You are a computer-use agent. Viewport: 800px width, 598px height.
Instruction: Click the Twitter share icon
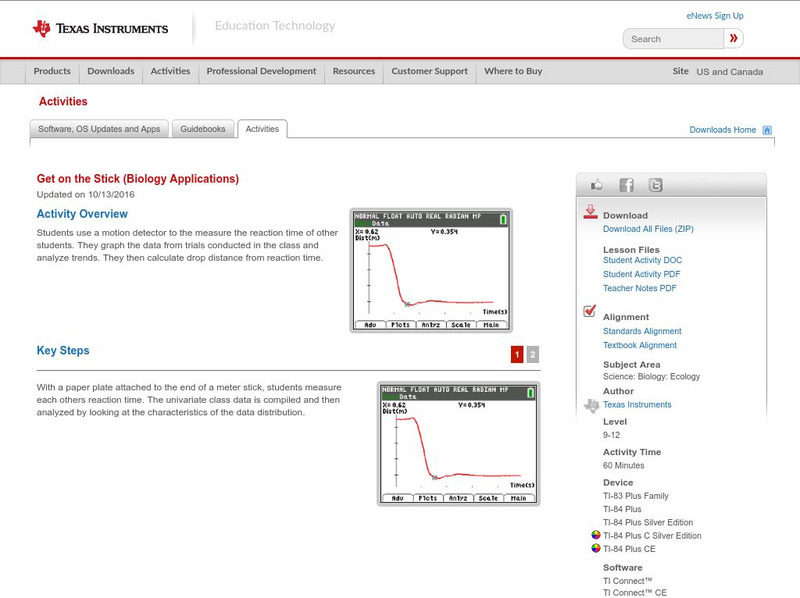[654, 184]
